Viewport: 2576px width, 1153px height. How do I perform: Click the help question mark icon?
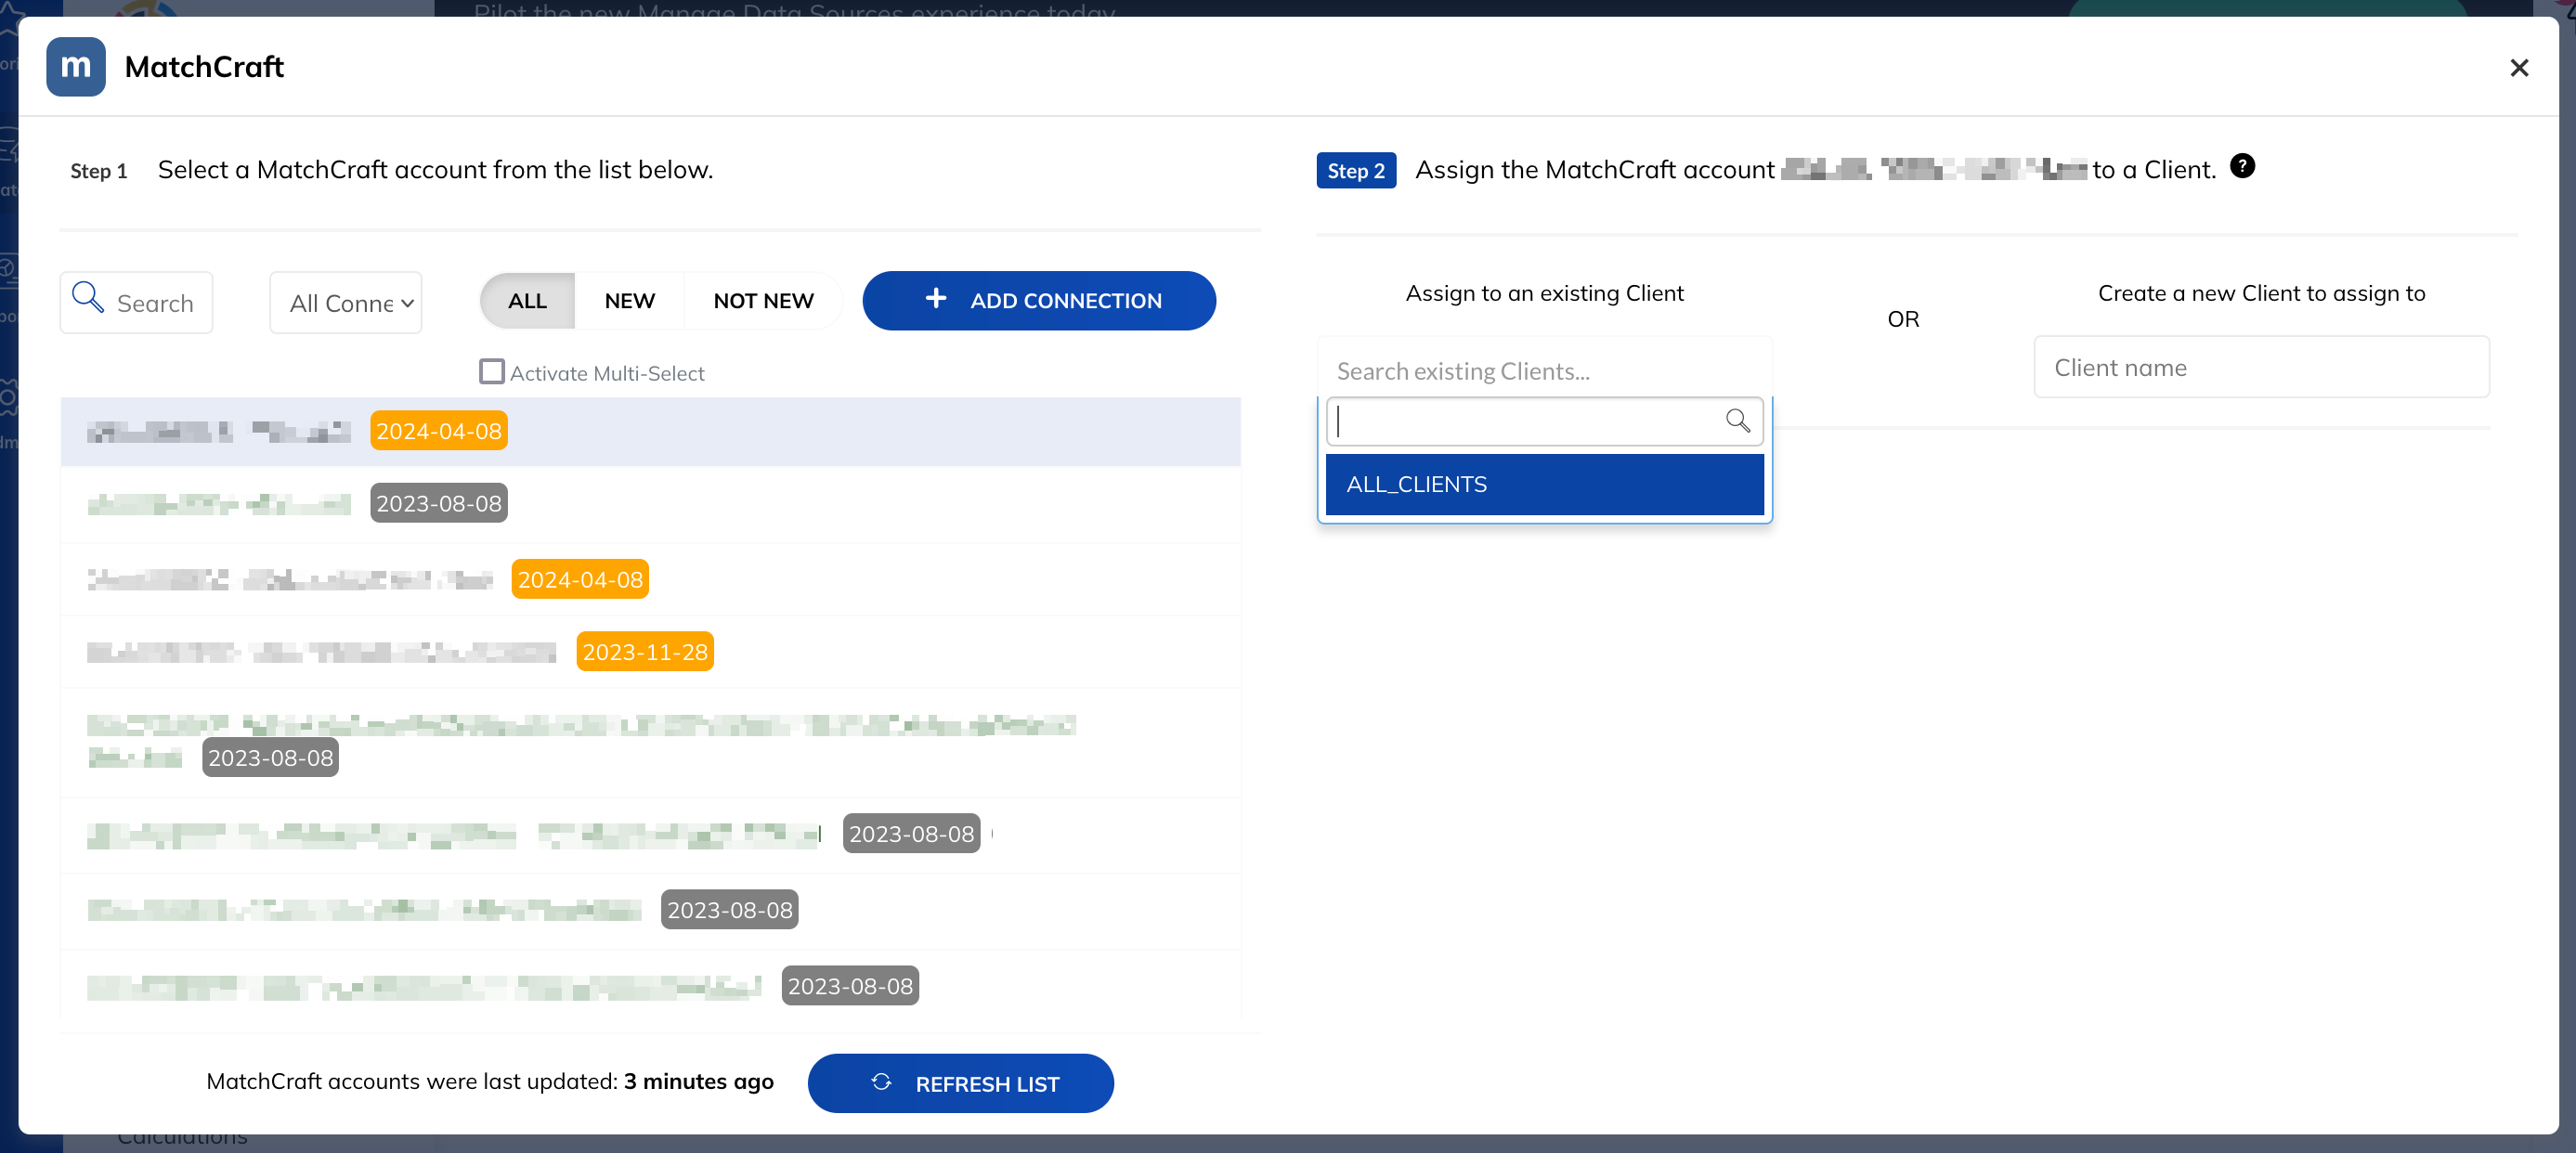[x=2242, y=166]
